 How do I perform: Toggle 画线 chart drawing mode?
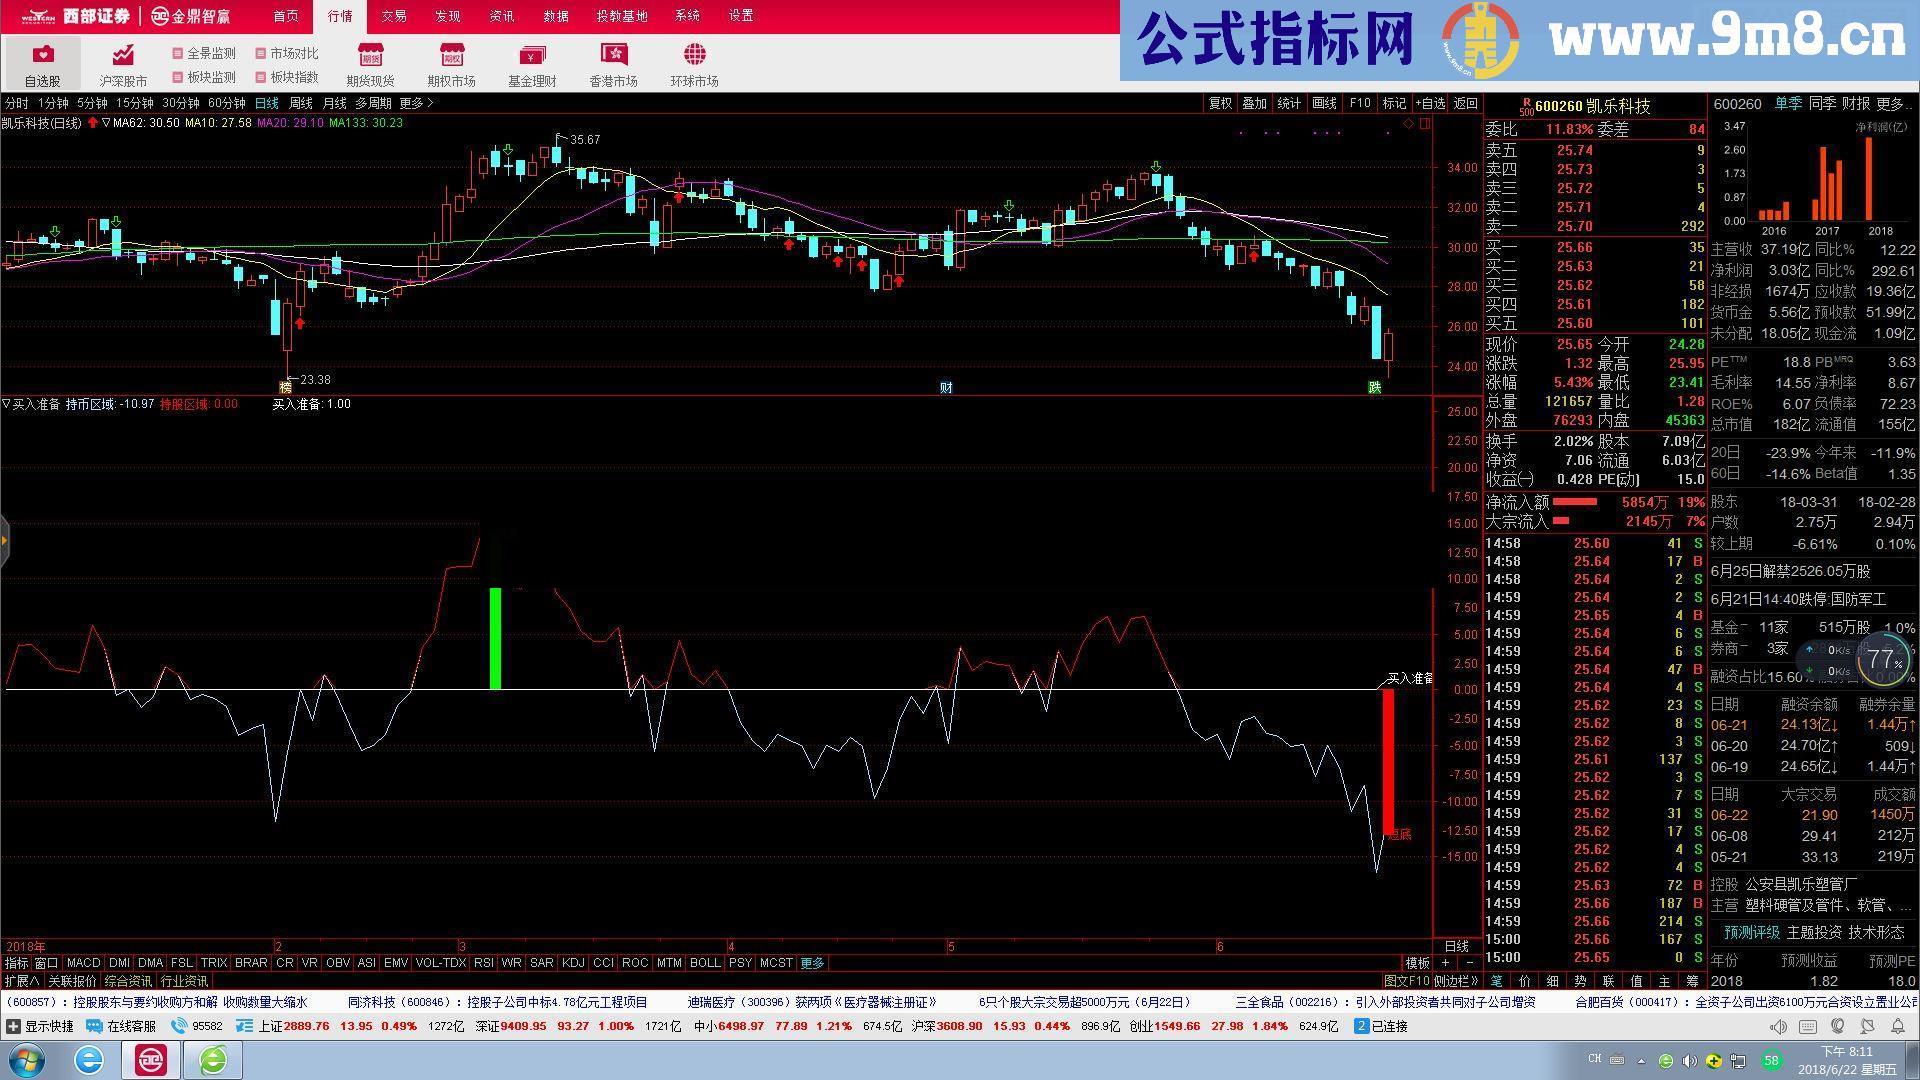1323,103
